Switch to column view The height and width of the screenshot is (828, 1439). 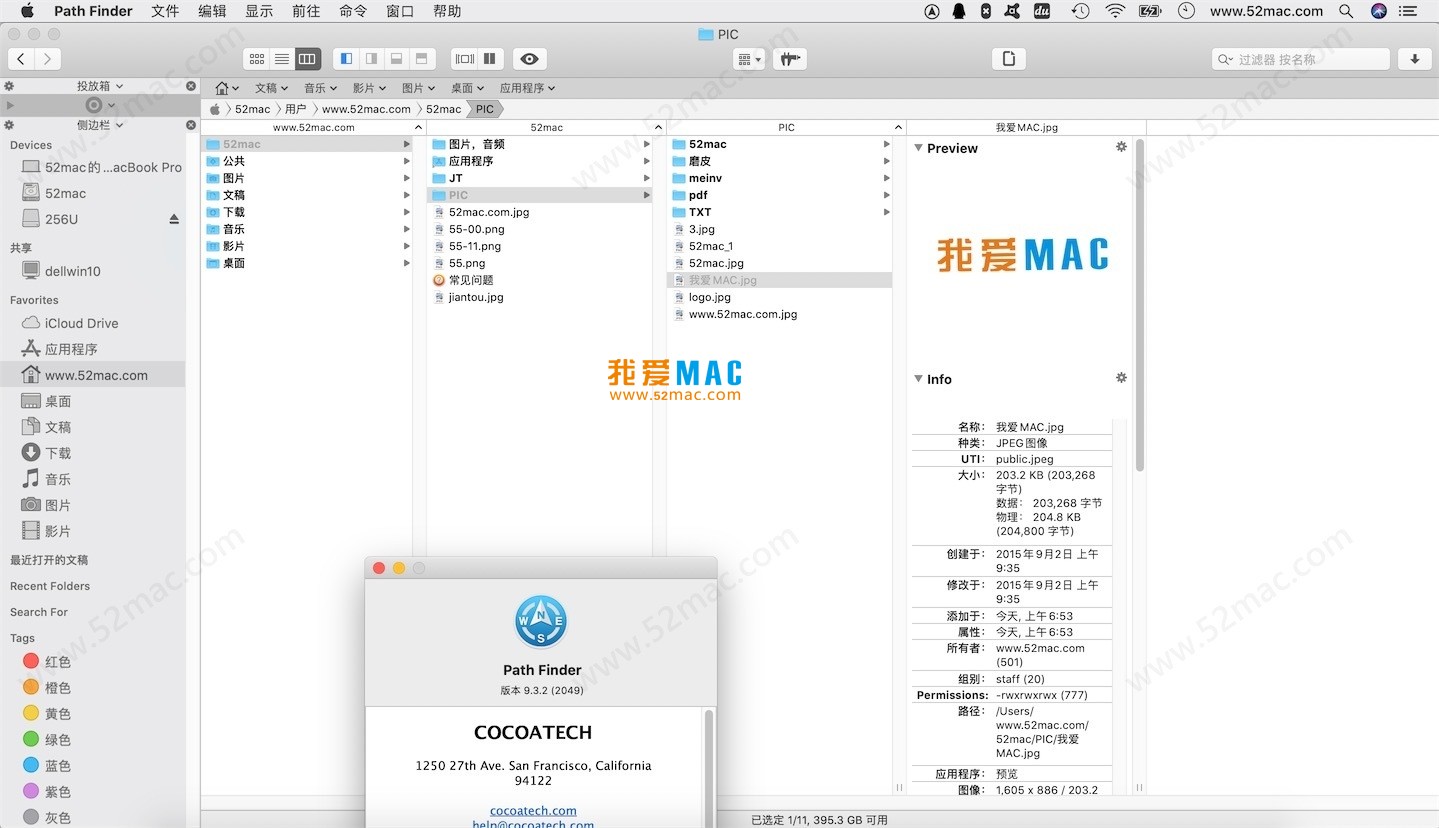(308, 59)
